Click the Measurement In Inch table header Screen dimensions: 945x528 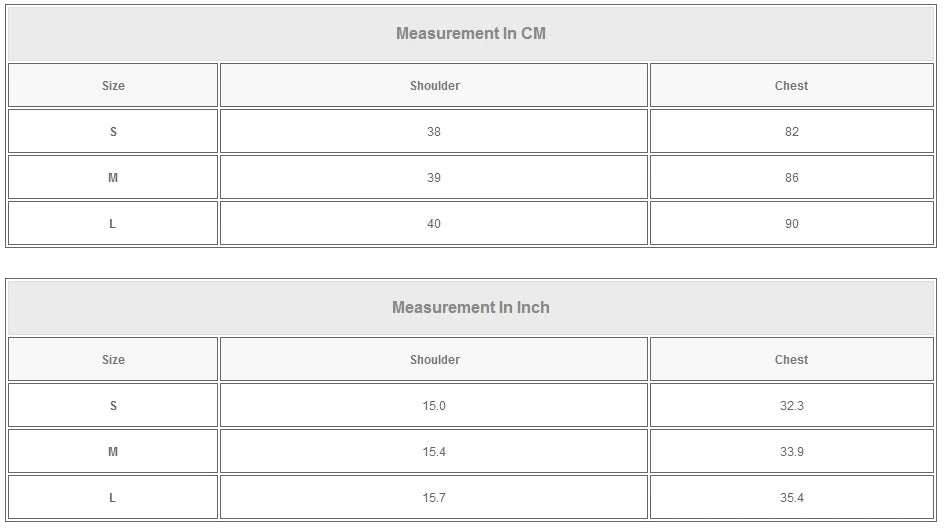click(x=471, y=307)
